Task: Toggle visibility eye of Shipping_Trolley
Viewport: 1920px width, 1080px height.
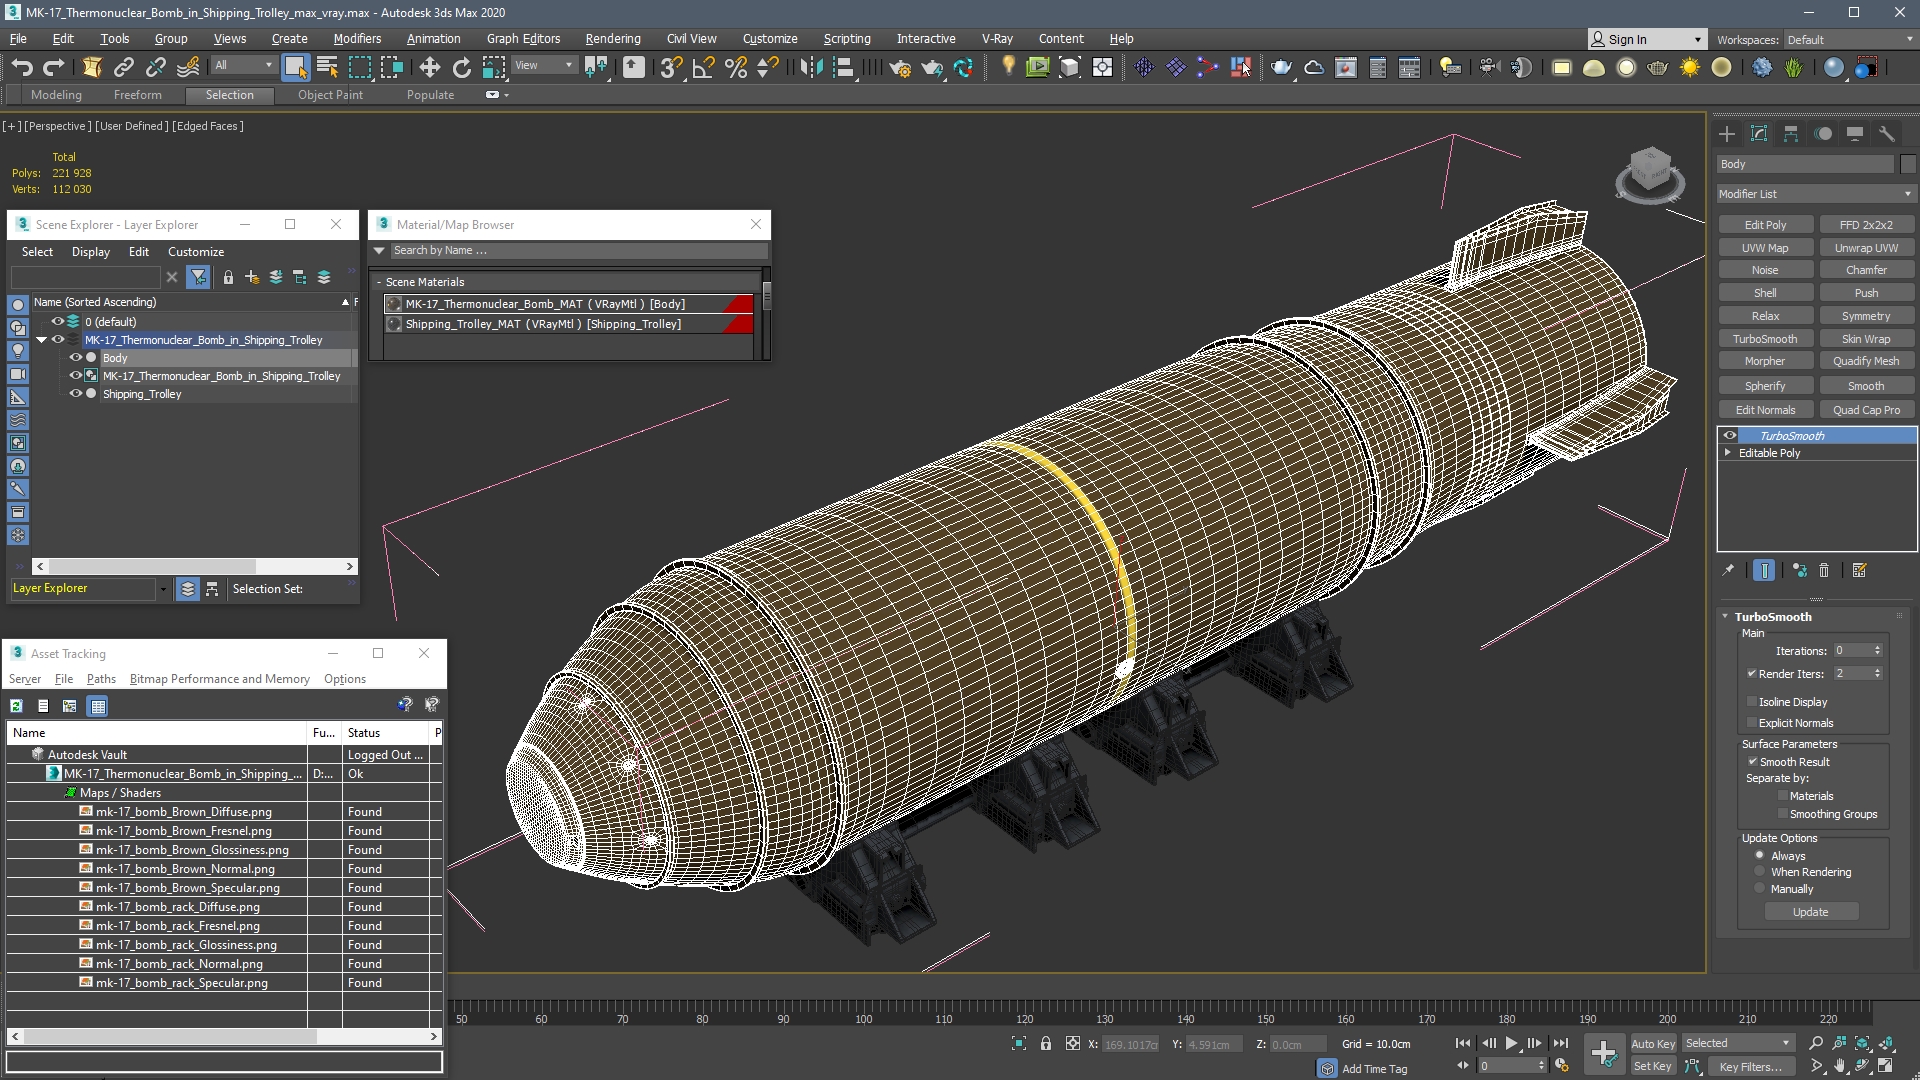Action: point(75,394)
